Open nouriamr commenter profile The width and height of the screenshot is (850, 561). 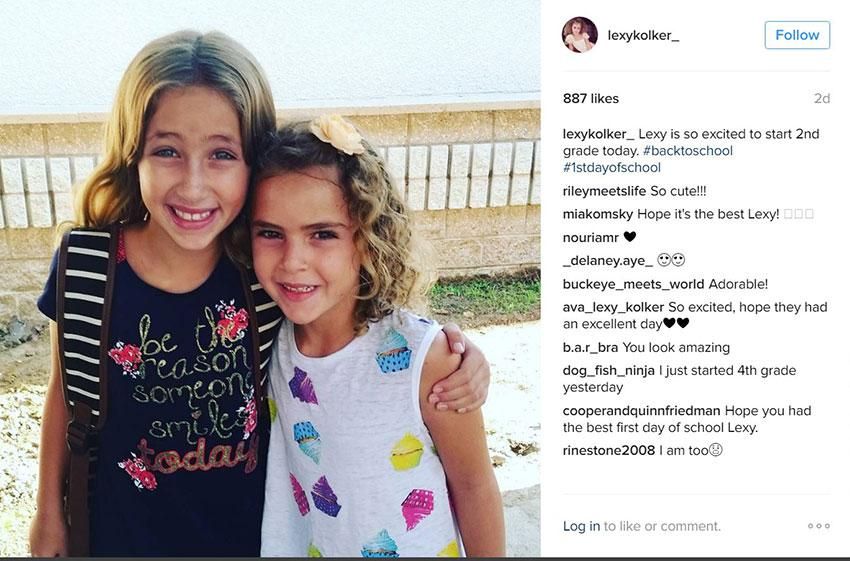591,237
